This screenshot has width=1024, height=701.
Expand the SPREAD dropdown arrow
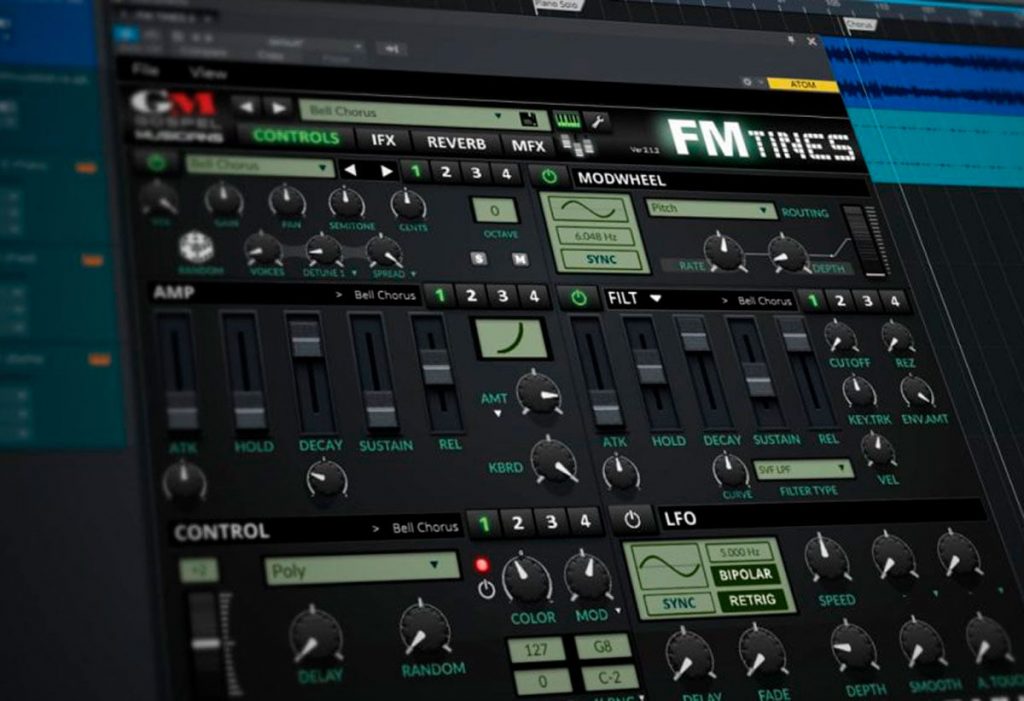coord(413,274)
